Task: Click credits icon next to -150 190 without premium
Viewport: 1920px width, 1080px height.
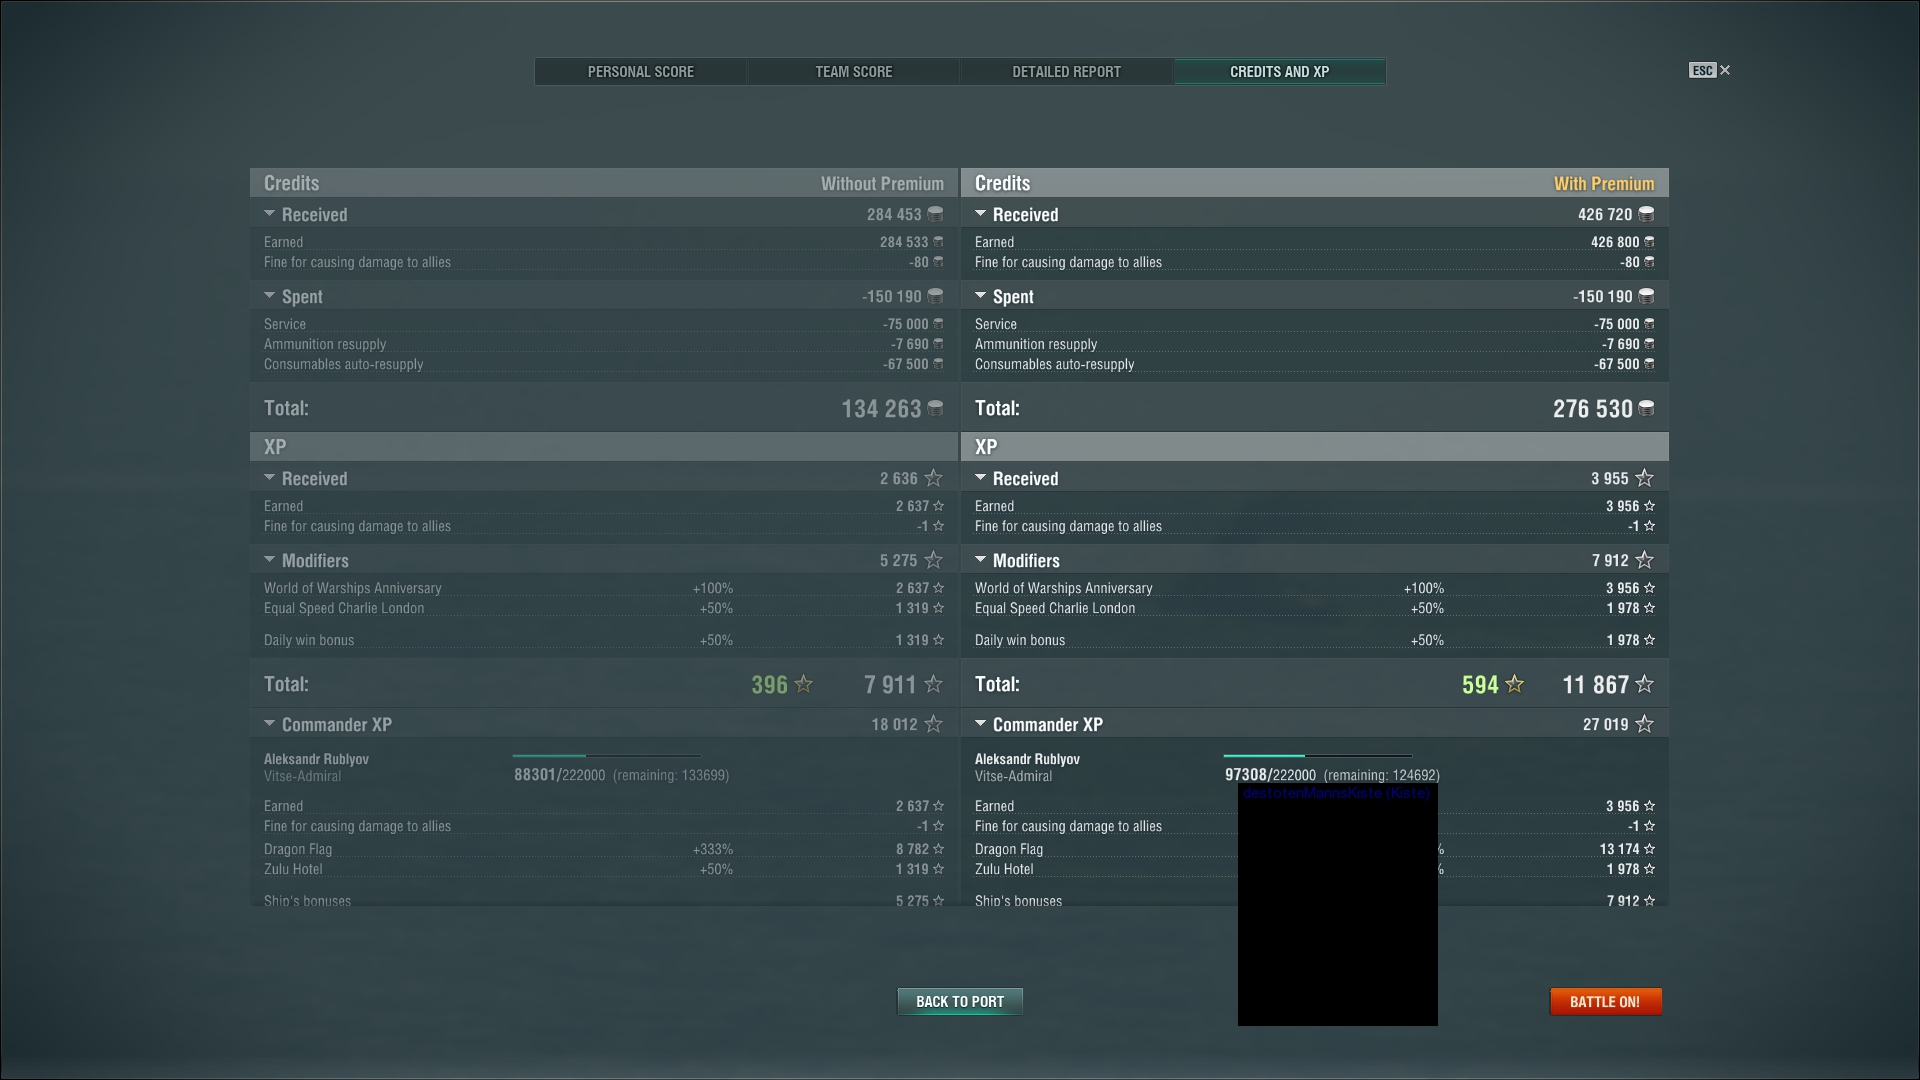Action: pos(935,296)
